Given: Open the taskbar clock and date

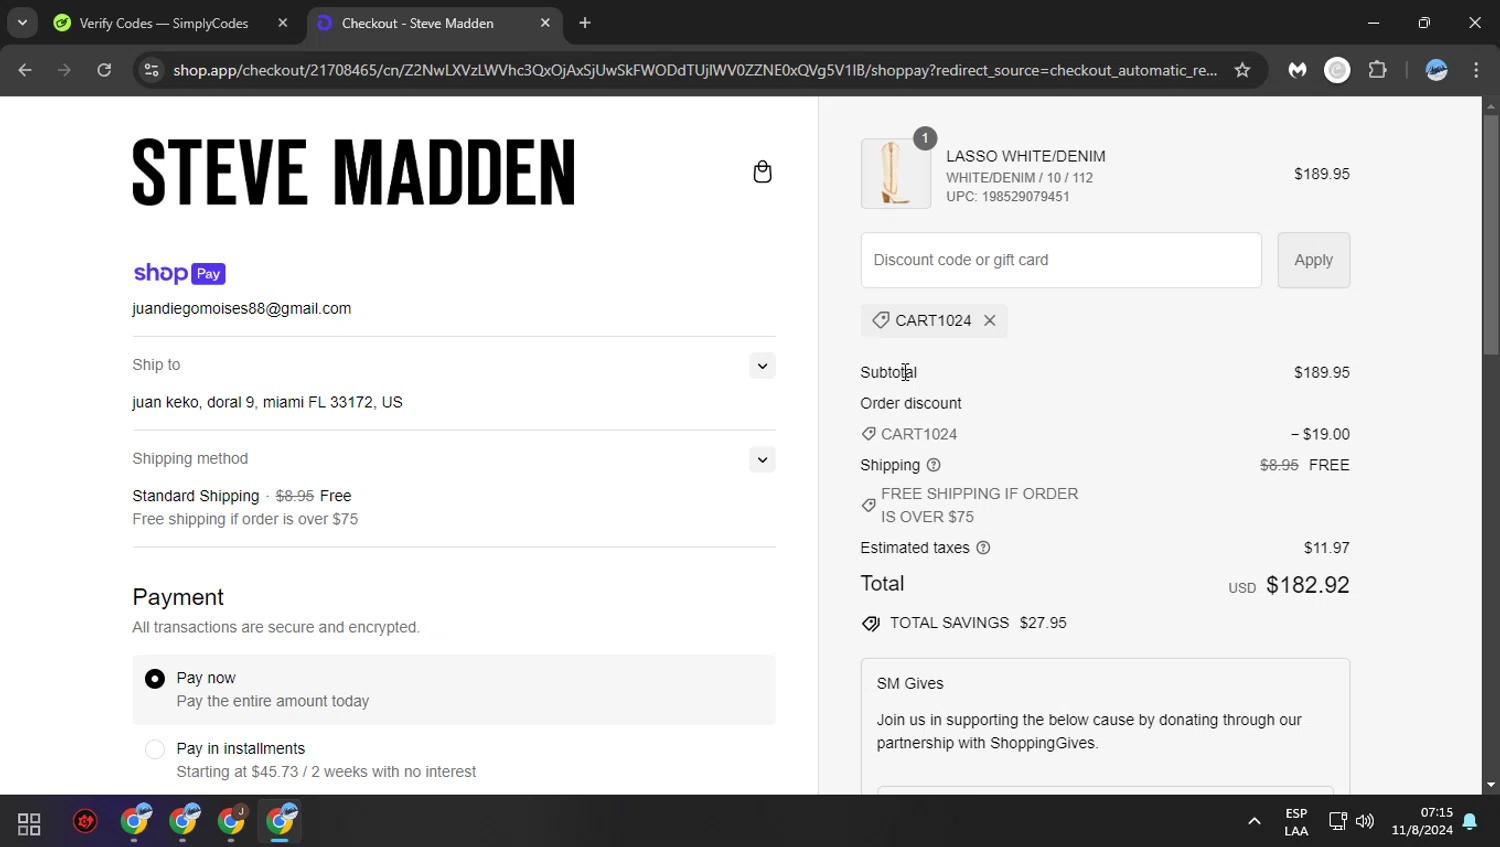Looking at the screenshot, I should point(1422,822).
